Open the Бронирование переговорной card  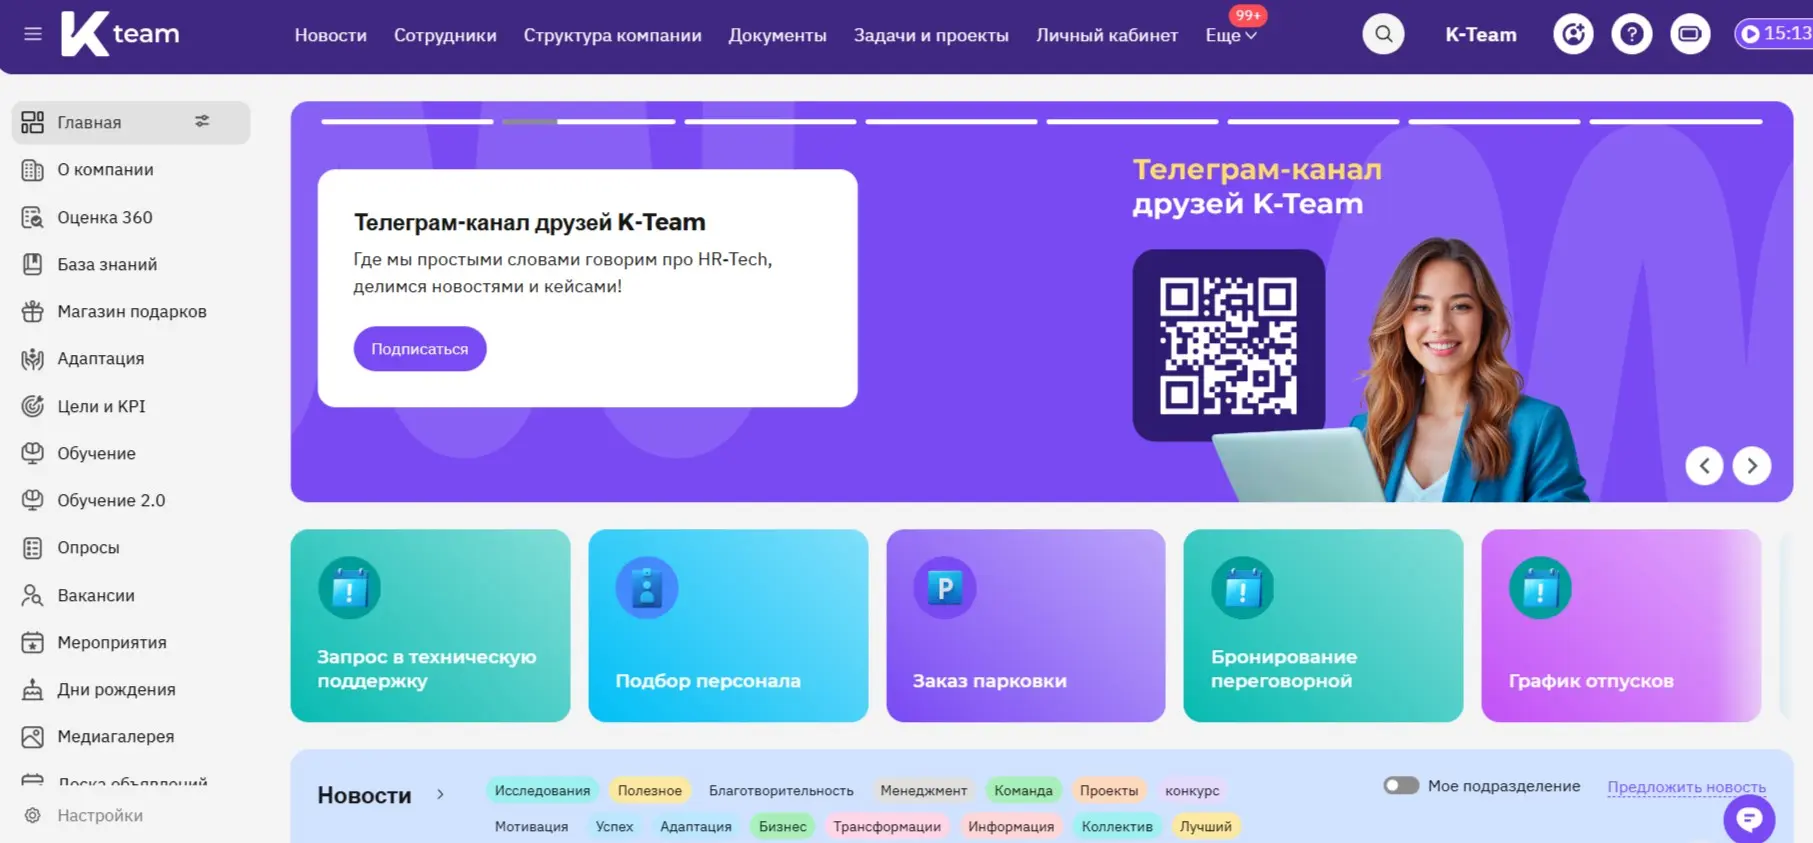pos(1323,626)
